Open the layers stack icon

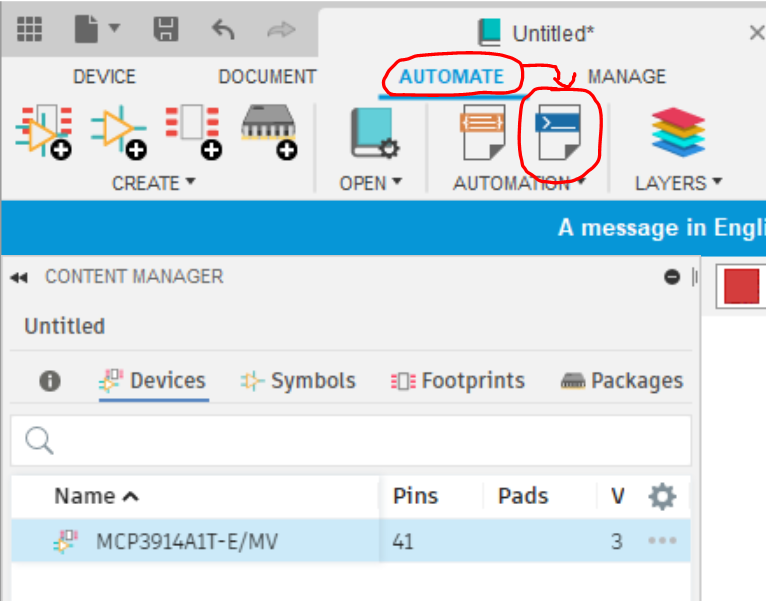(678, 132)
